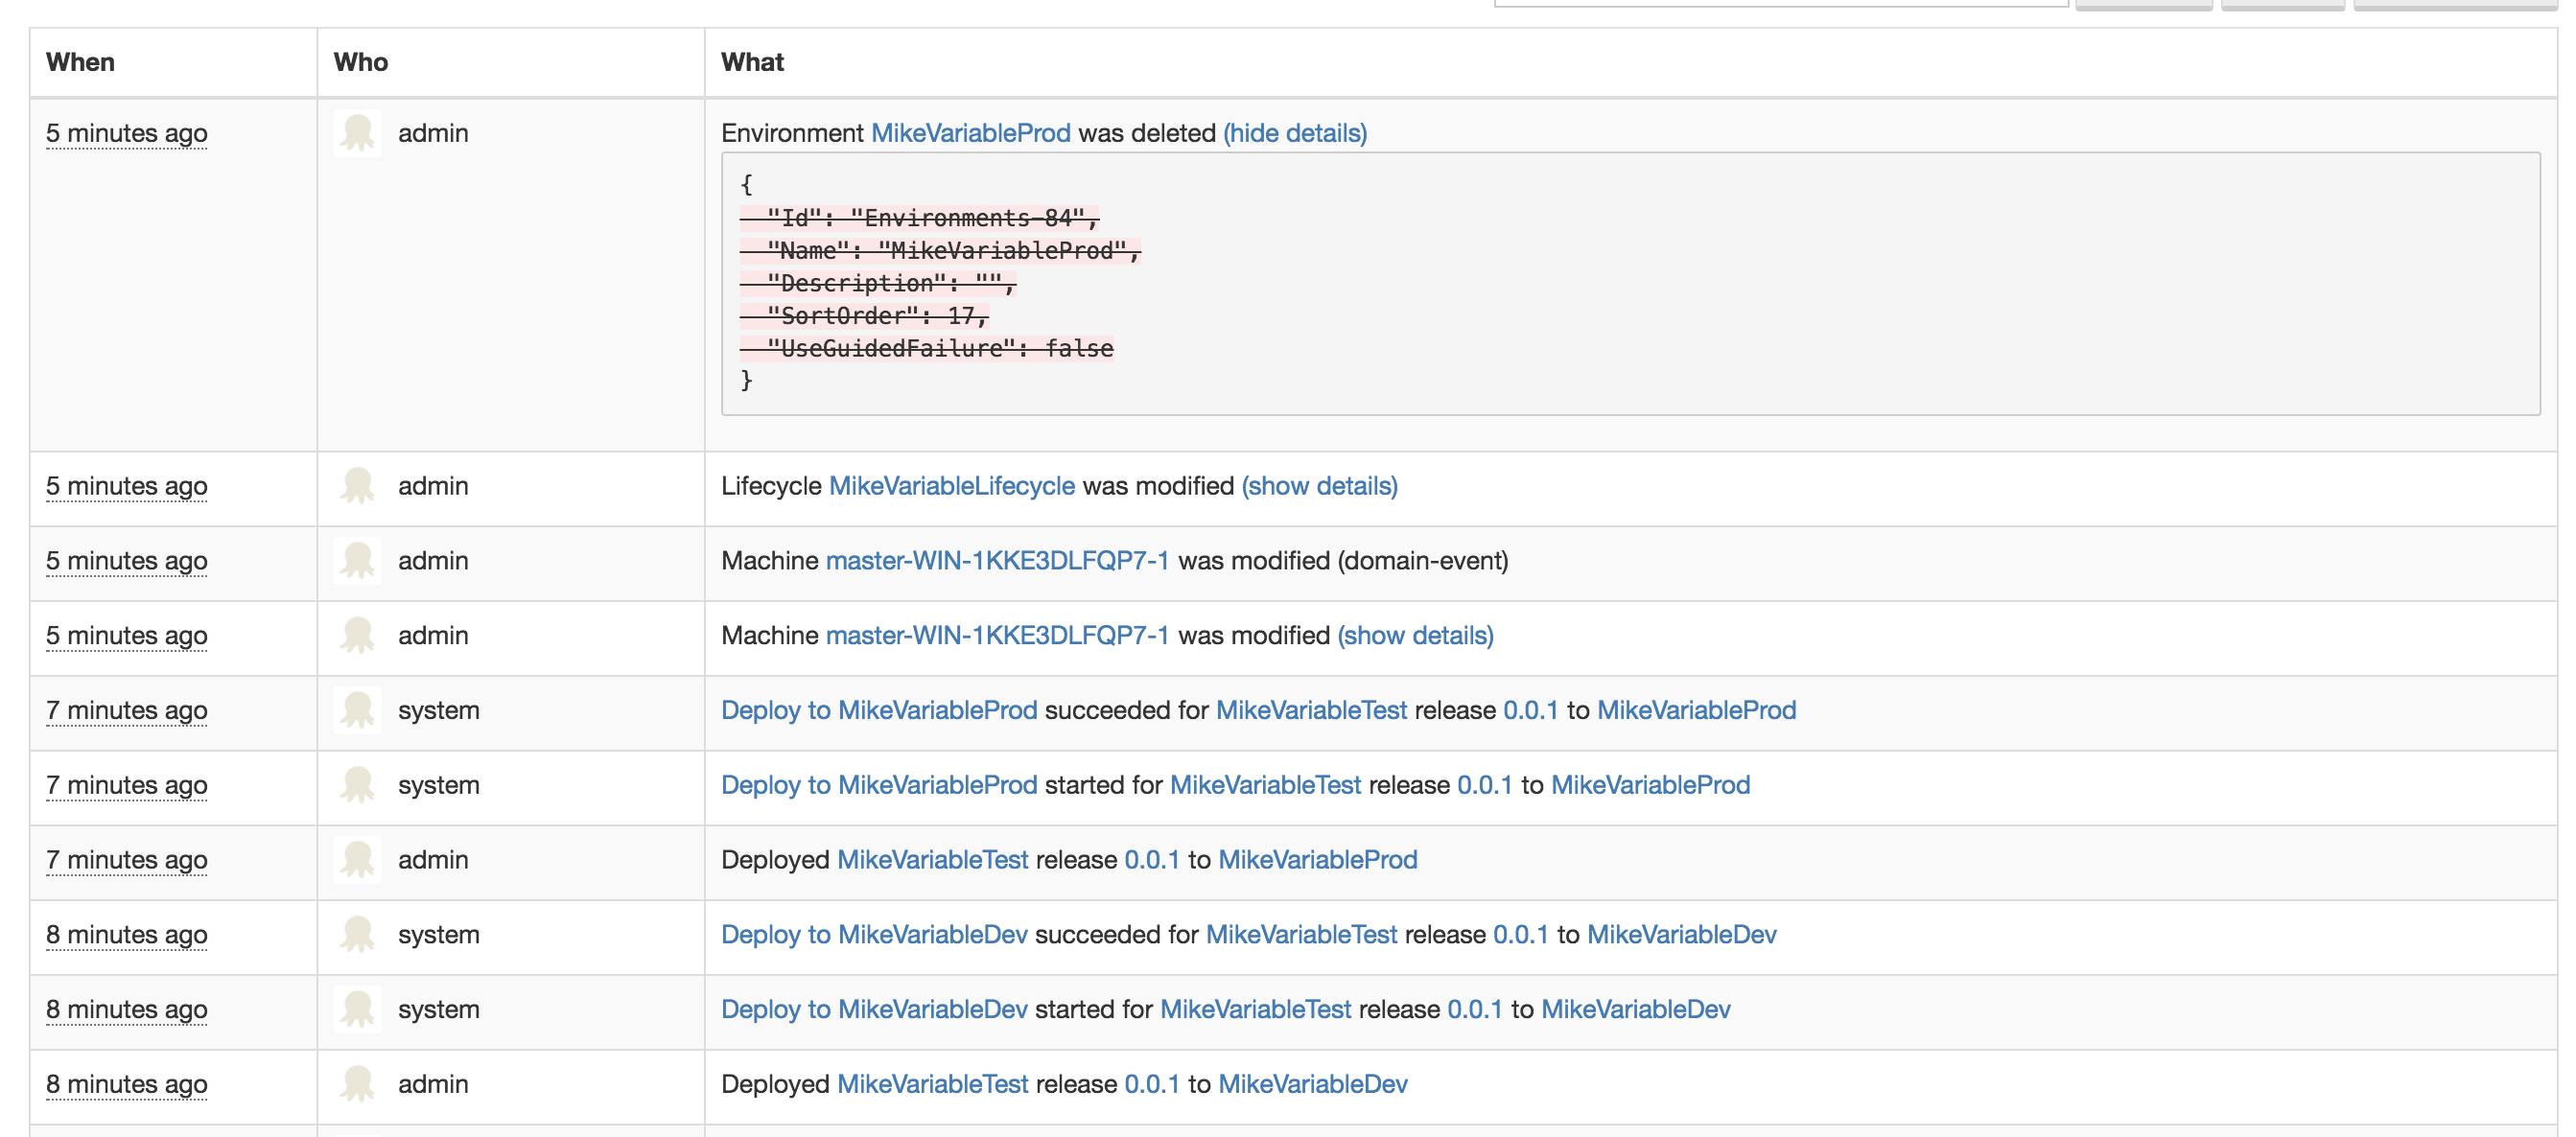This screenshot has height=1137, width=2576.
Task: Open MikeVariableDev target in Deployed admin row
Action: click(1312, 1084)
